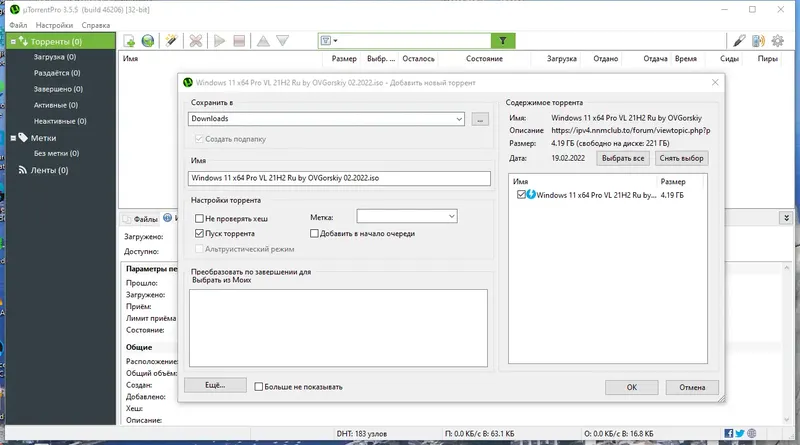
Task: Open the Справка menu
Action: click(95, 25)
